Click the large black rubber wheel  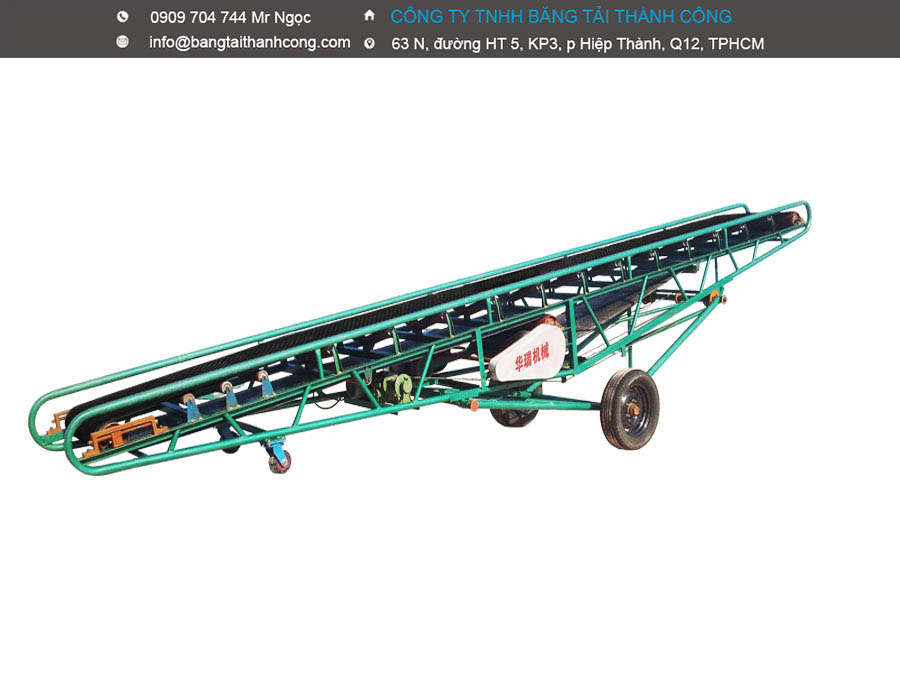tap(629, 409)
